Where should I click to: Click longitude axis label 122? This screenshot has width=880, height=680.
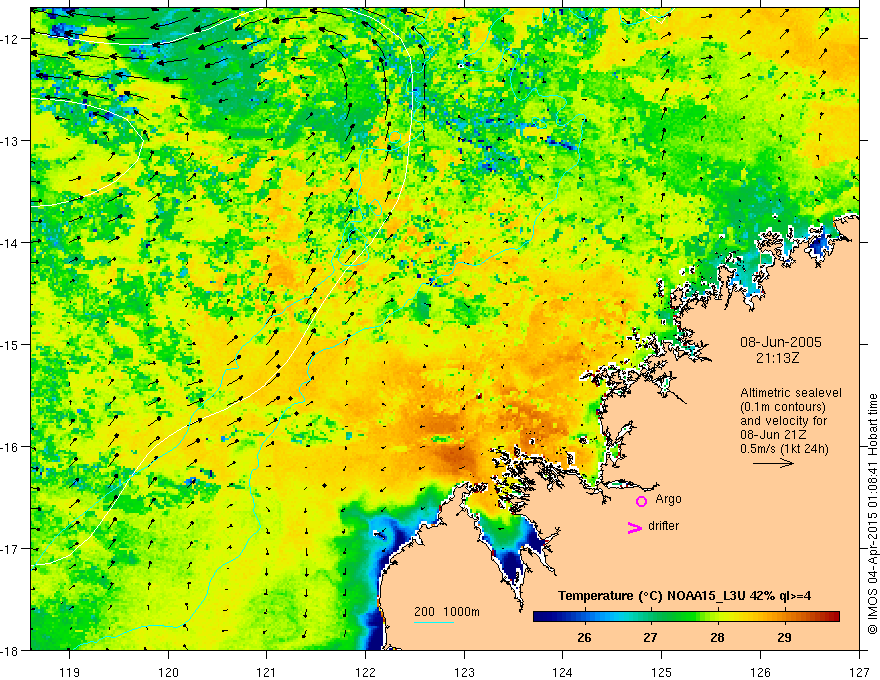coord(365,672)
